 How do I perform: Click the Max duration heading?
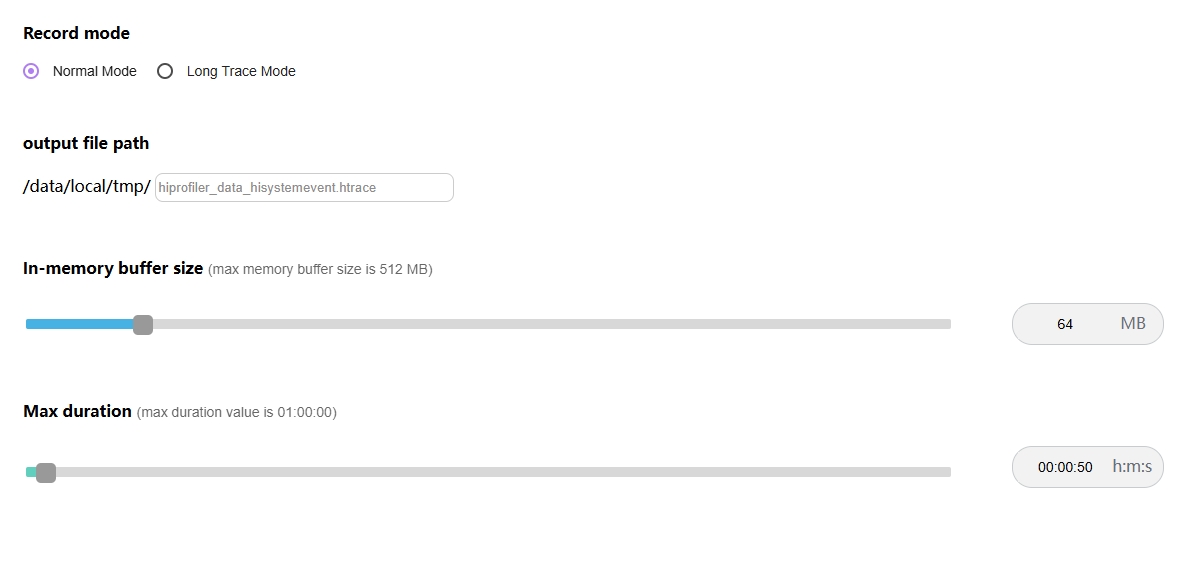point(78,411)
